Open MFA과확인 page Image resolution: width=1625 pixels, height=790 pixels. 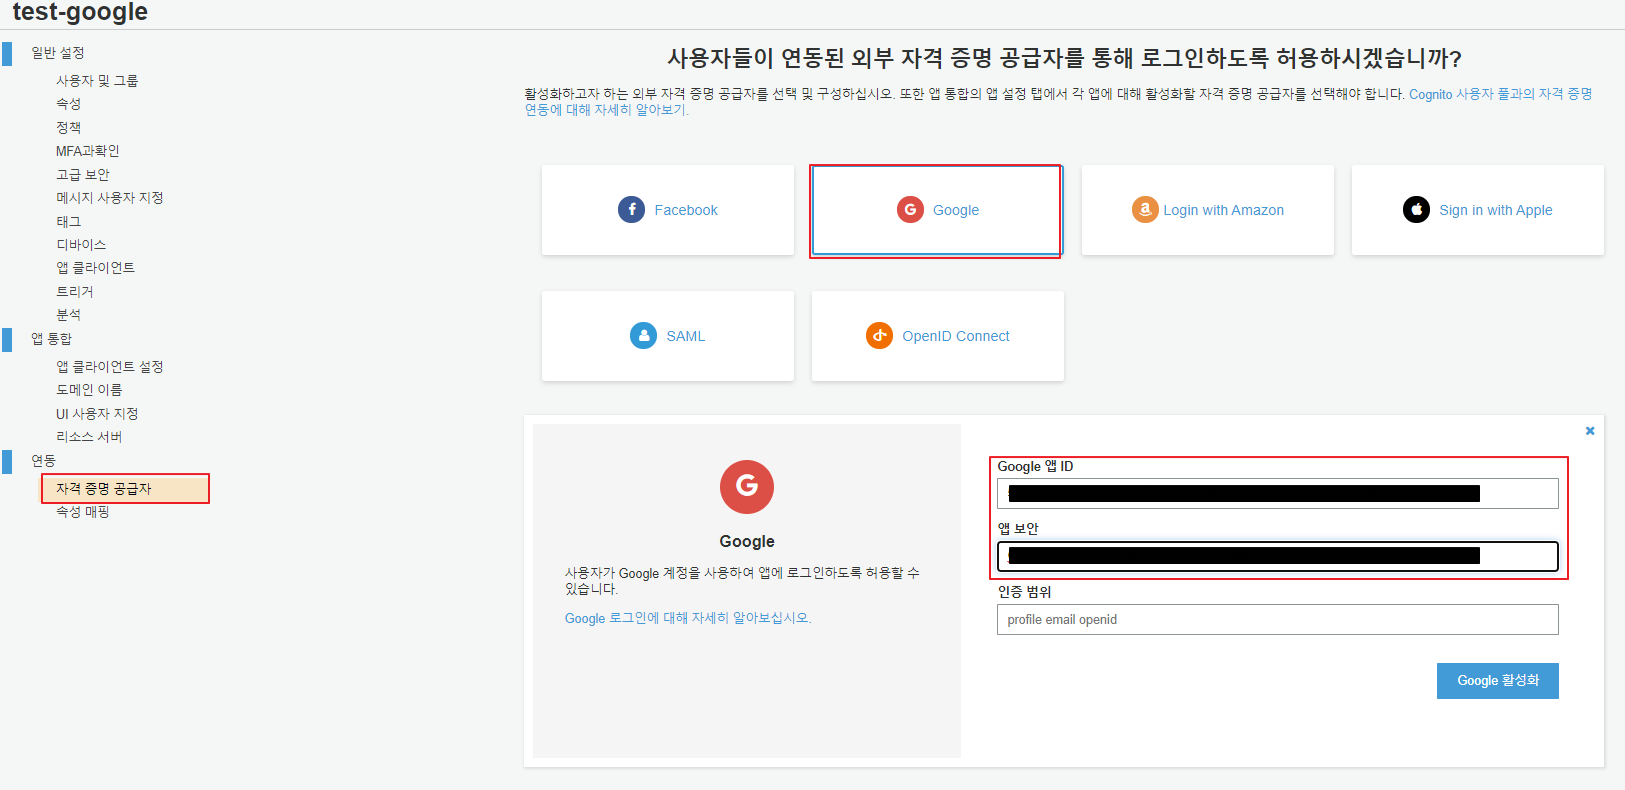tap(88, 151)
